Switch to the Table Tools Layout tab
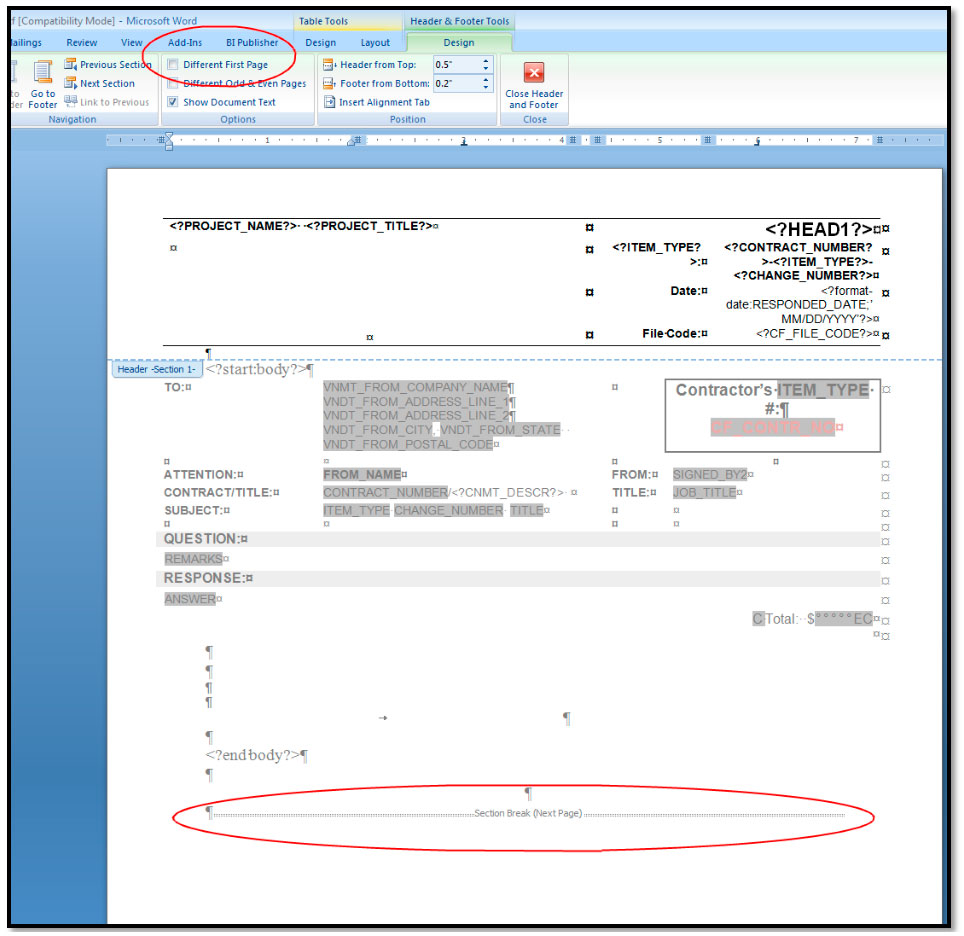The width and height of the screenshot is (964, 936). pyautogui.click(x=375, y=42)
